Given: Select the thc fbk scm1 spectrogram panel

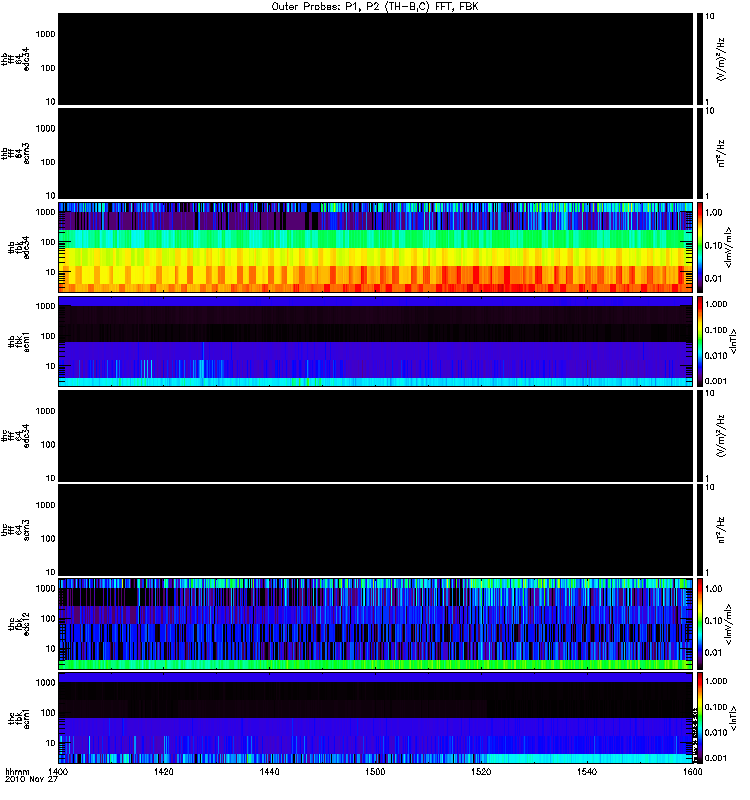Looking at the screenshot, I should coord(376,718).
